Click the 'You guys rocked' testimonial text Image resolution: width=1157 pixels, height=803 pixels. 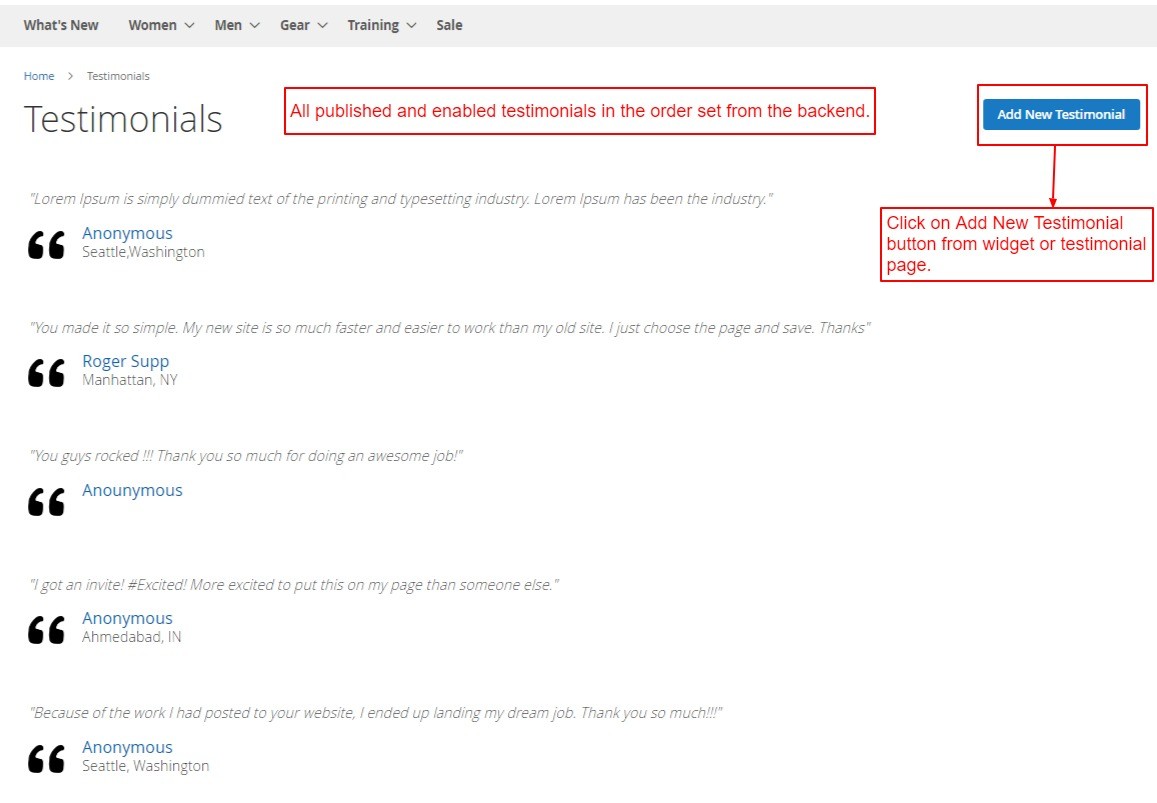pos(246,456)
